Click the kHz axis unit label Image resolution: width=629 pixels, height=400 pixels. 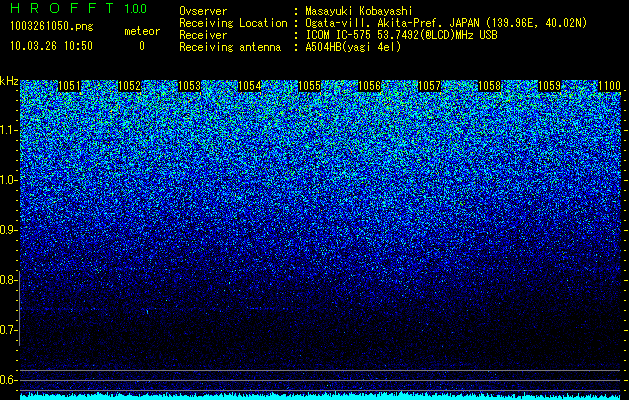tap(9, 81)
